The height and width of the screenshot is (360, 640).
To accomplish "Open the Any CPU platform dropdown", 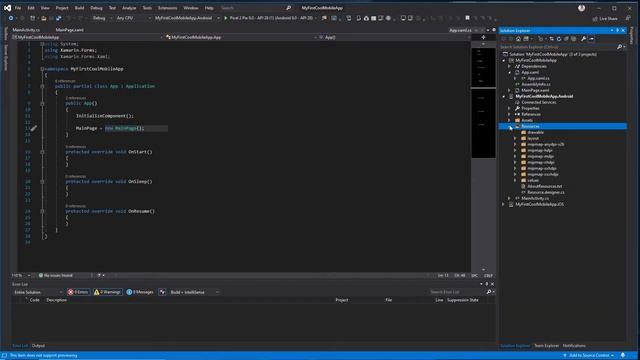I will (x=133, y=18).
